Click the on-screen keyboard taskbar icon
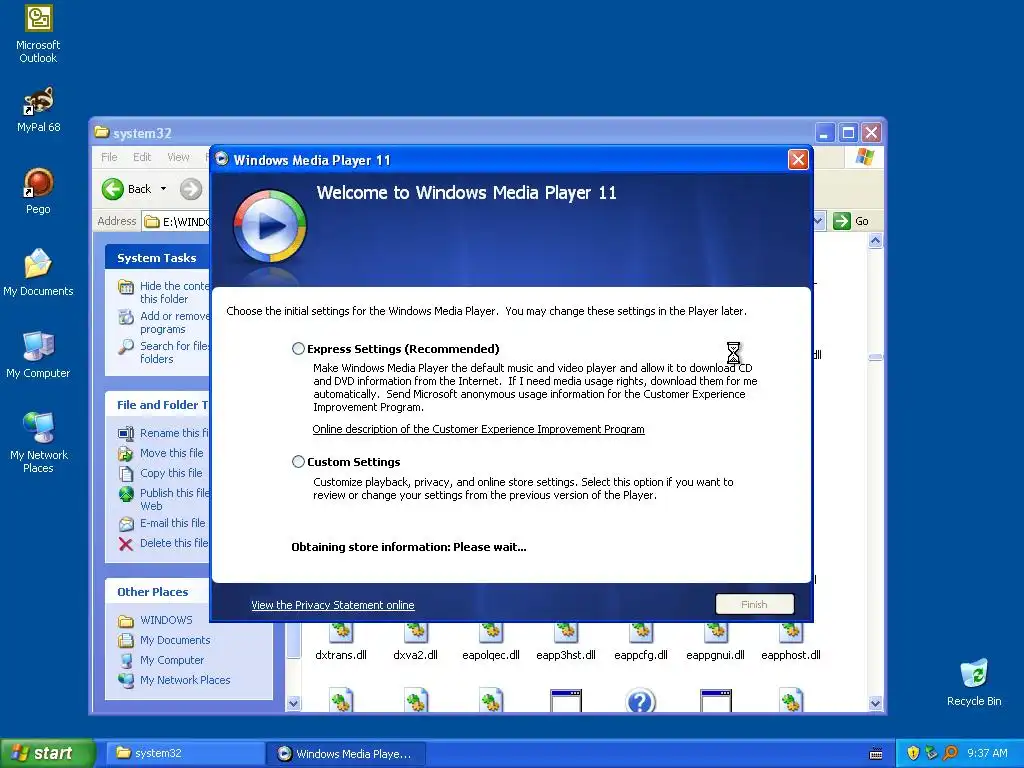This screenshot has height=768, width=1024. coord(876,754)
